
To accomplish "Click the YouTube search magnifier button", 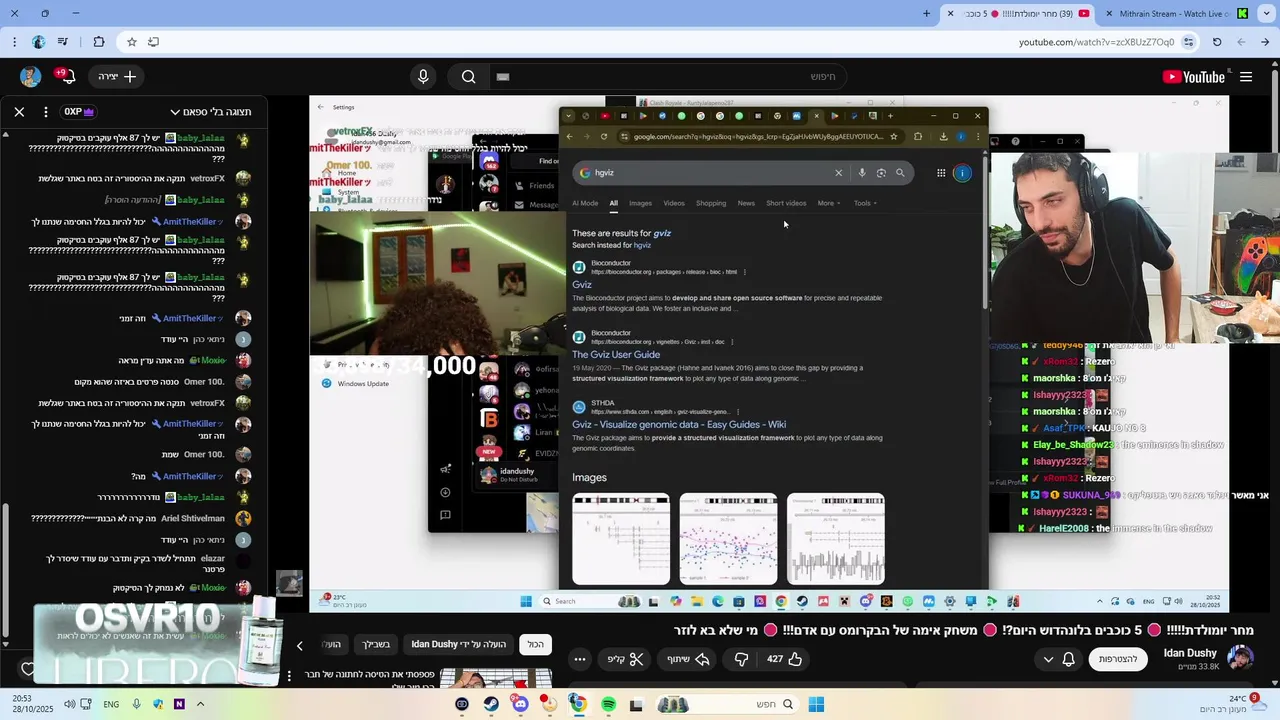I will pyautogui.click(x=468, y=77).
